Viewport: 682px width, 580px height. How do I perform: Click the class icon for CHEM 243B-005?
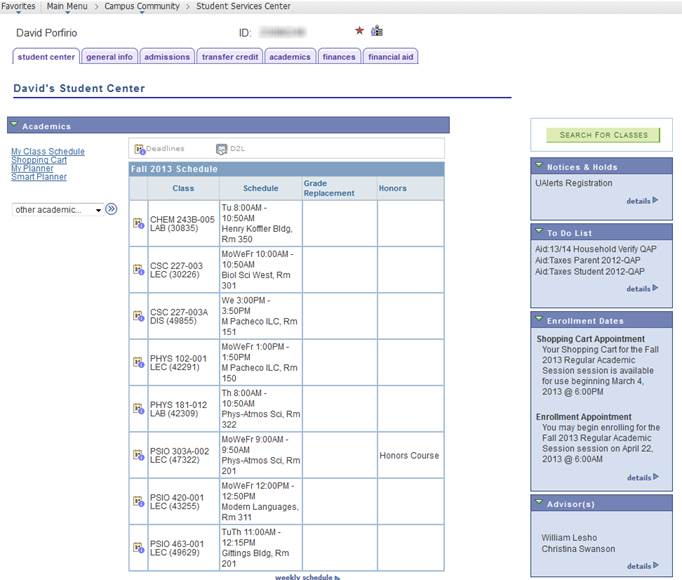click(139, 224)
